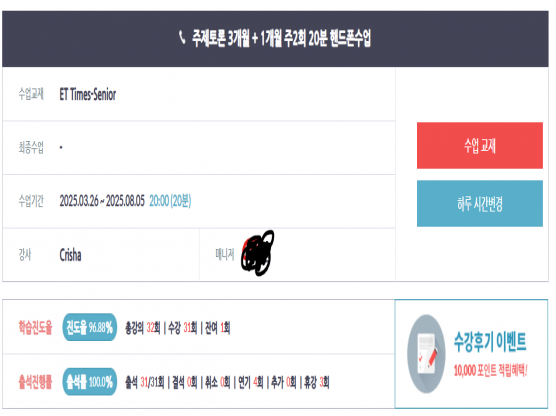The height and width of the screenshot is (416, 556).
Task: Click the scribbled-out manager name
Action: pos(258,253)
